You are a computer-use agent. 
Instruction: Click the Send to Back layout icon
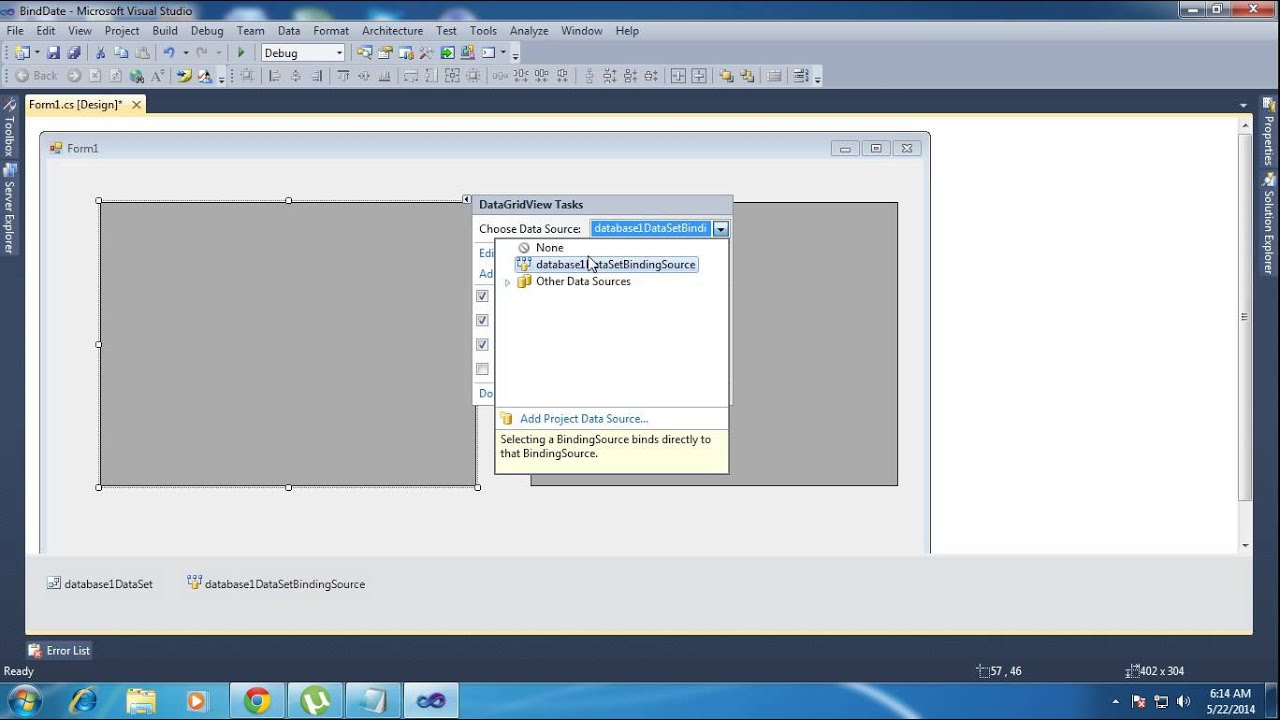pyautogui.click(x=747, y=76)
